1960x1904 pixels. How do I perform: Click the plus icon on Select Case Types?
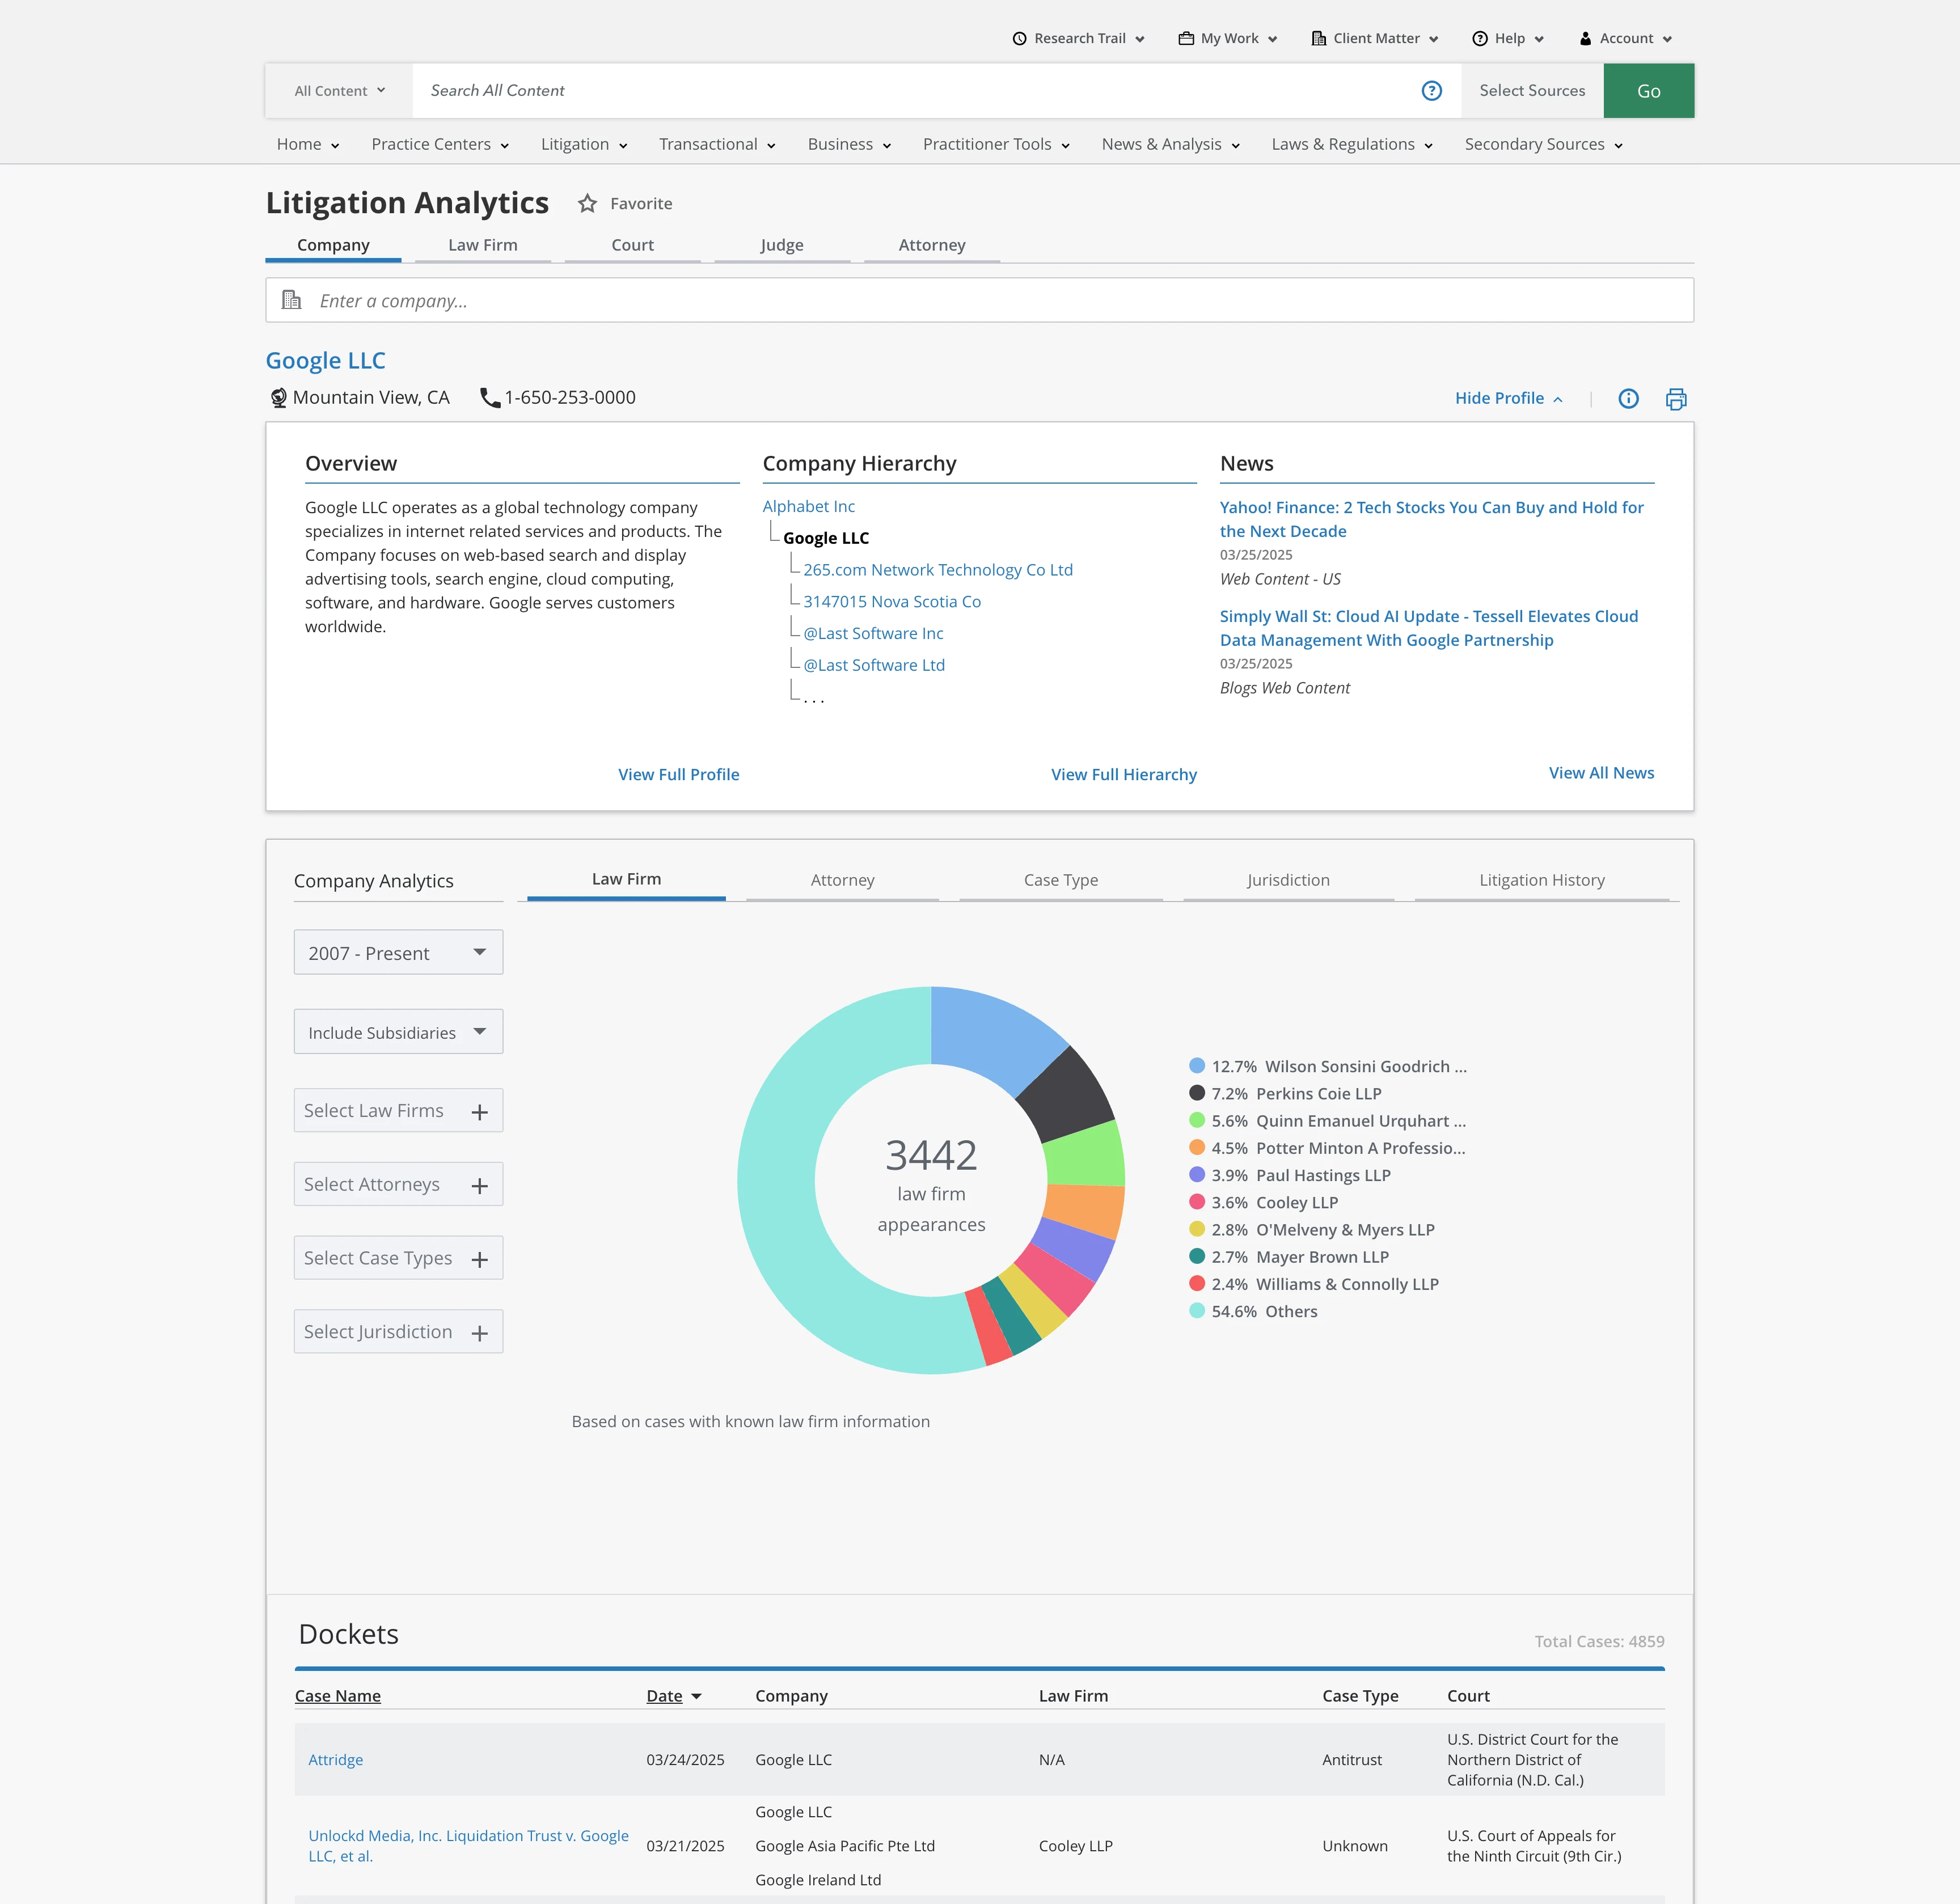click(x=480, y=1259)
